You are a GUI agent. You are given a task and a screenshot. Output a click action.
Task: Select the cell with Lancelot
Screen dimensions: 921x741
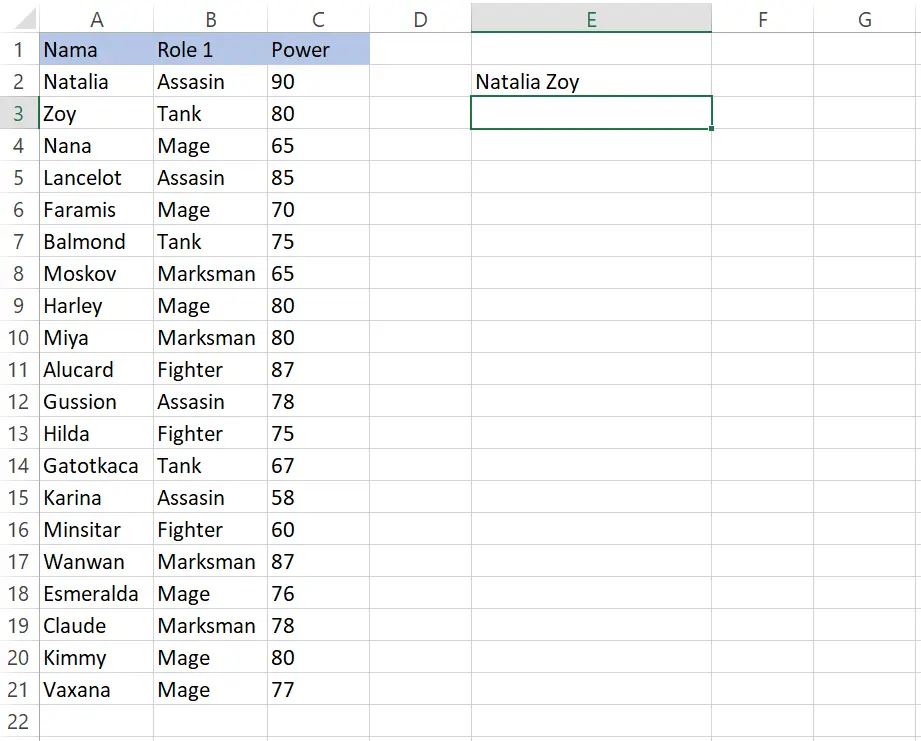click(96, 177)
